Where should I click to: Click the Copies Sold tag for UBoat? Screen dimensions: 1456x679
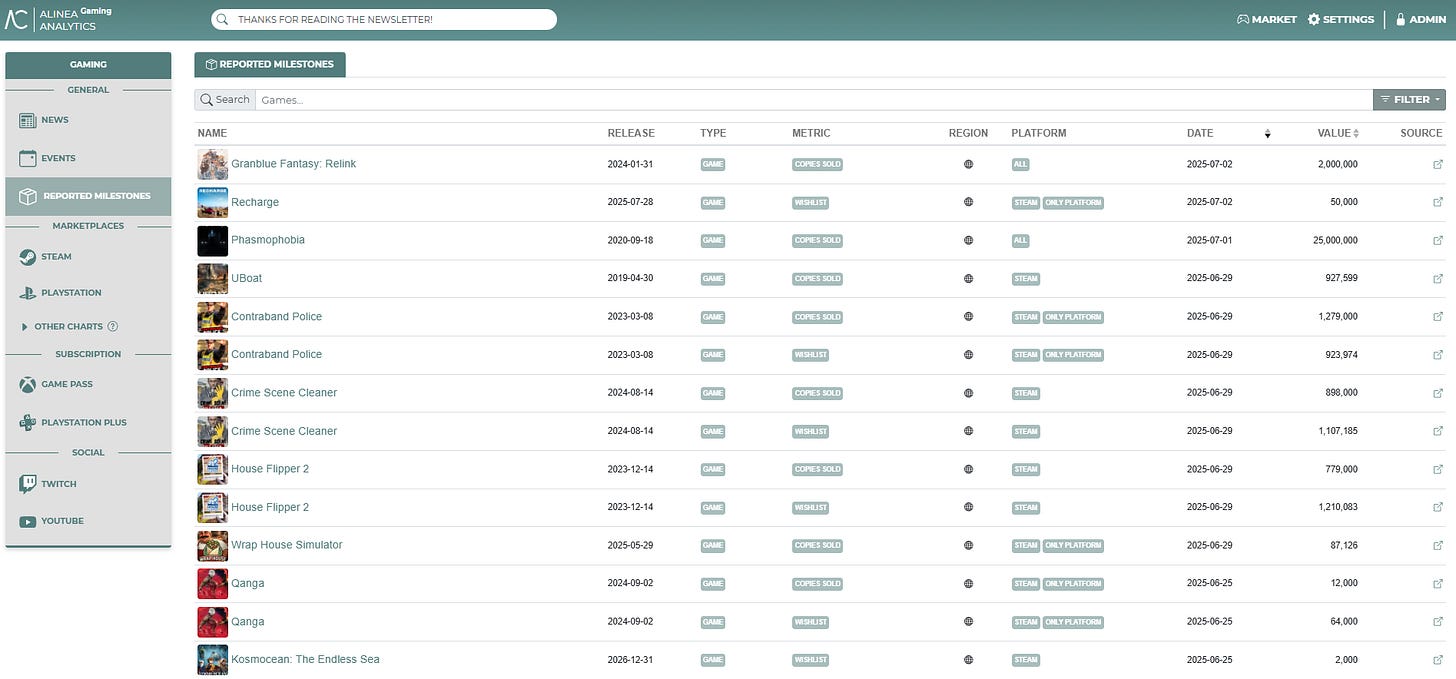point(817,278)
